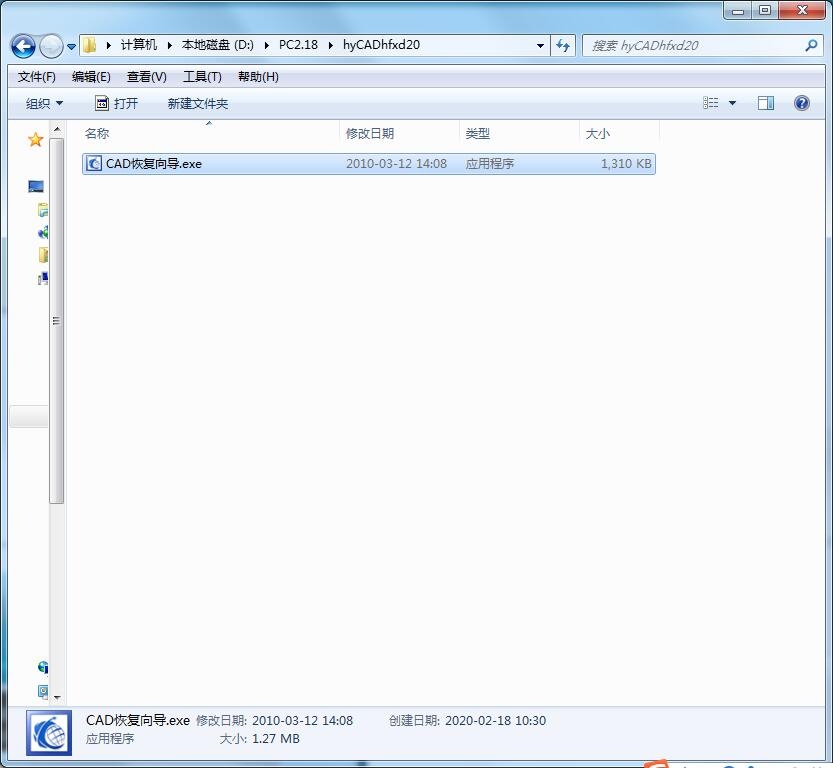Click the change view icon in toolbar
The image size is (833, 768).
pos(711,103)
